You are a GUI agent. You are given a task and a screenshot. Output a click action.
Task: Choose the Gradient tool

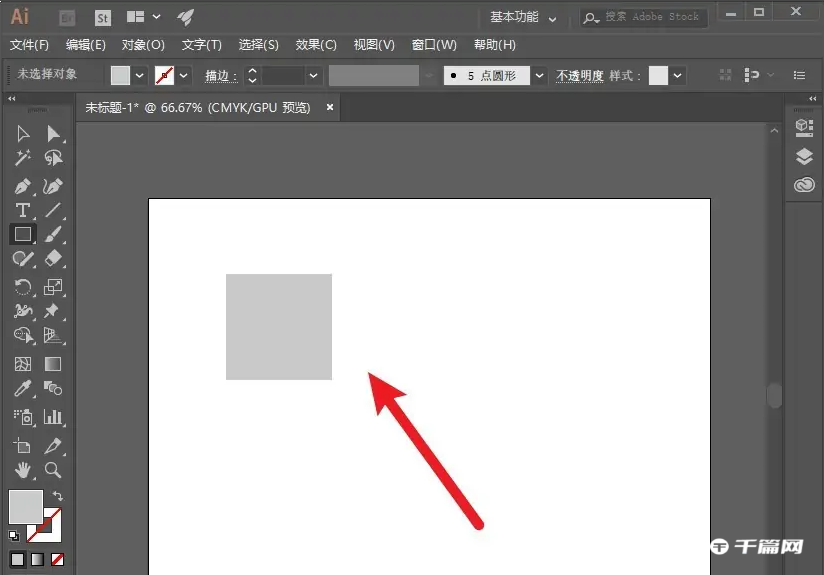53,364
